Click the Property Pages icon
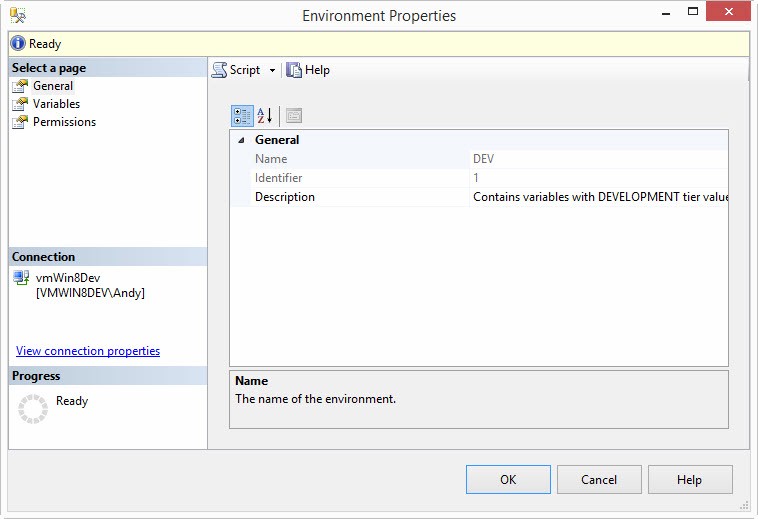The width and height of the screenshot is (758, 519). coord(294,115)
